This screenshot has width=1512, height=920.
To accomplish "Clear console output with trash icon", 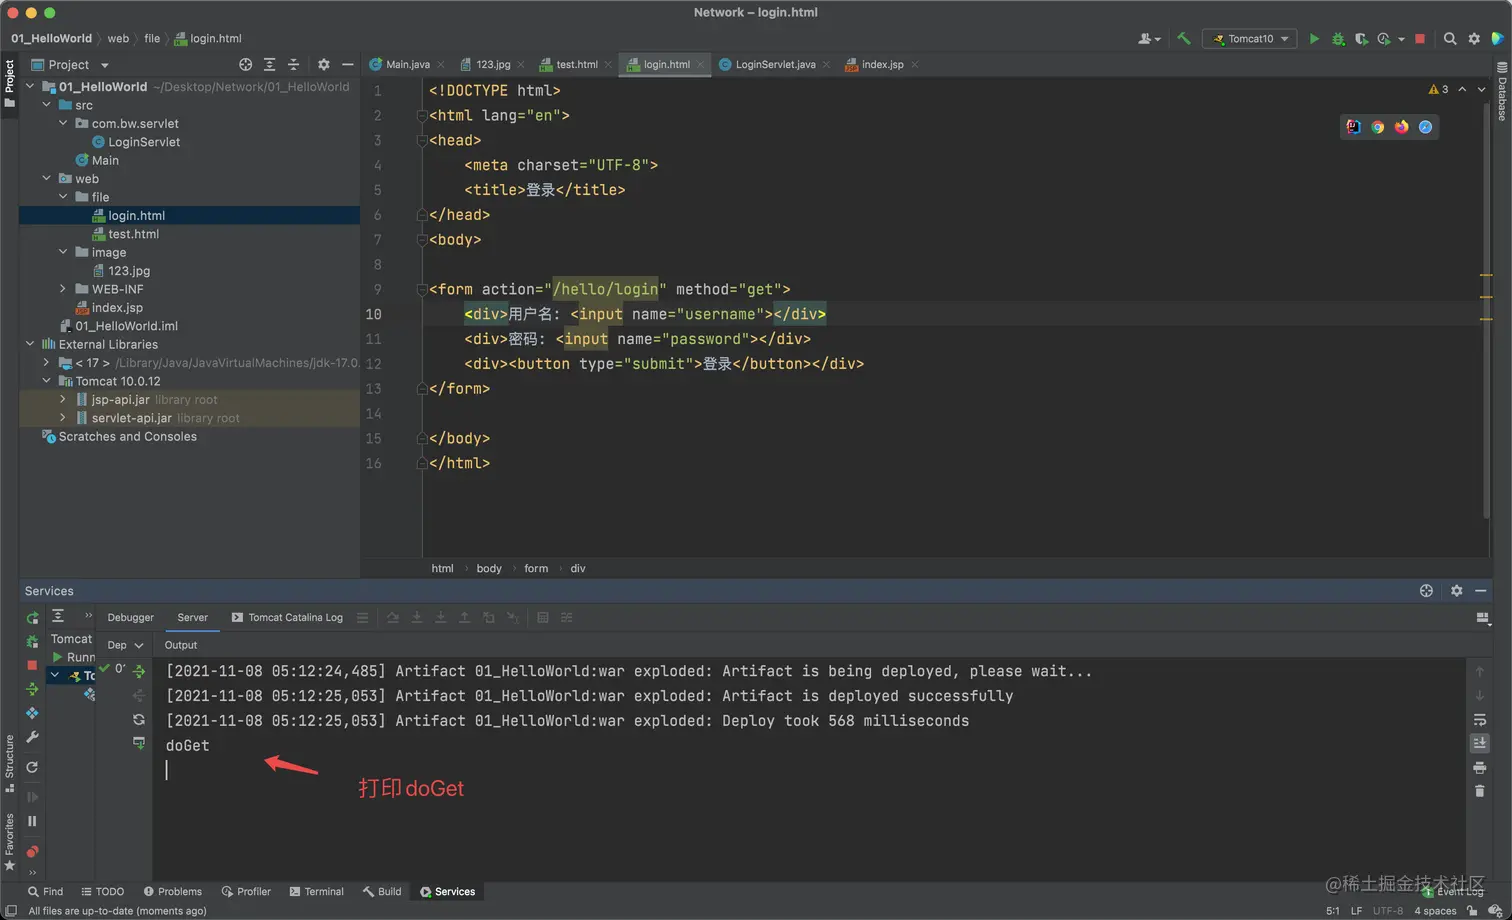I will pos(1480,791).
